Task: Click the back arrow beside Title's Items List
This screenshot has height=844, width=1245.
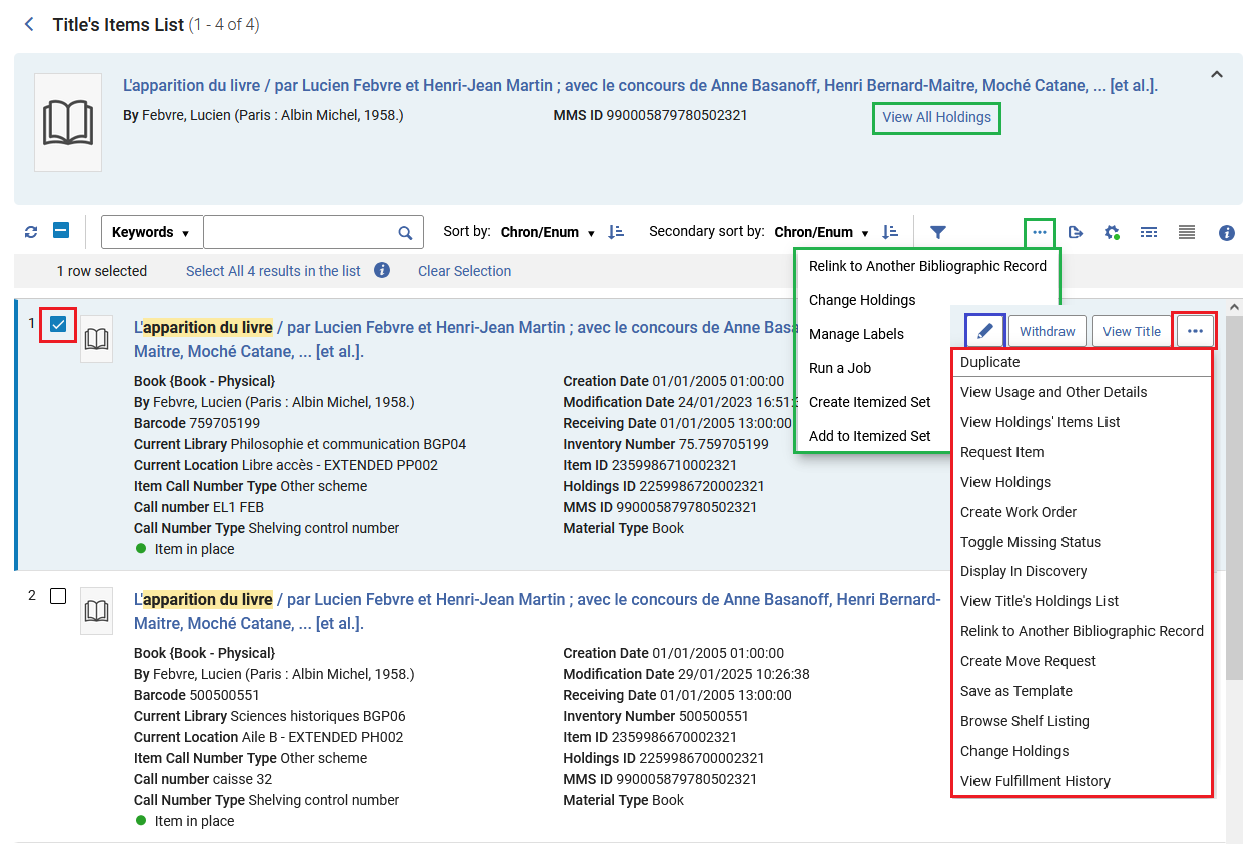Action: (x=29, y=24)
